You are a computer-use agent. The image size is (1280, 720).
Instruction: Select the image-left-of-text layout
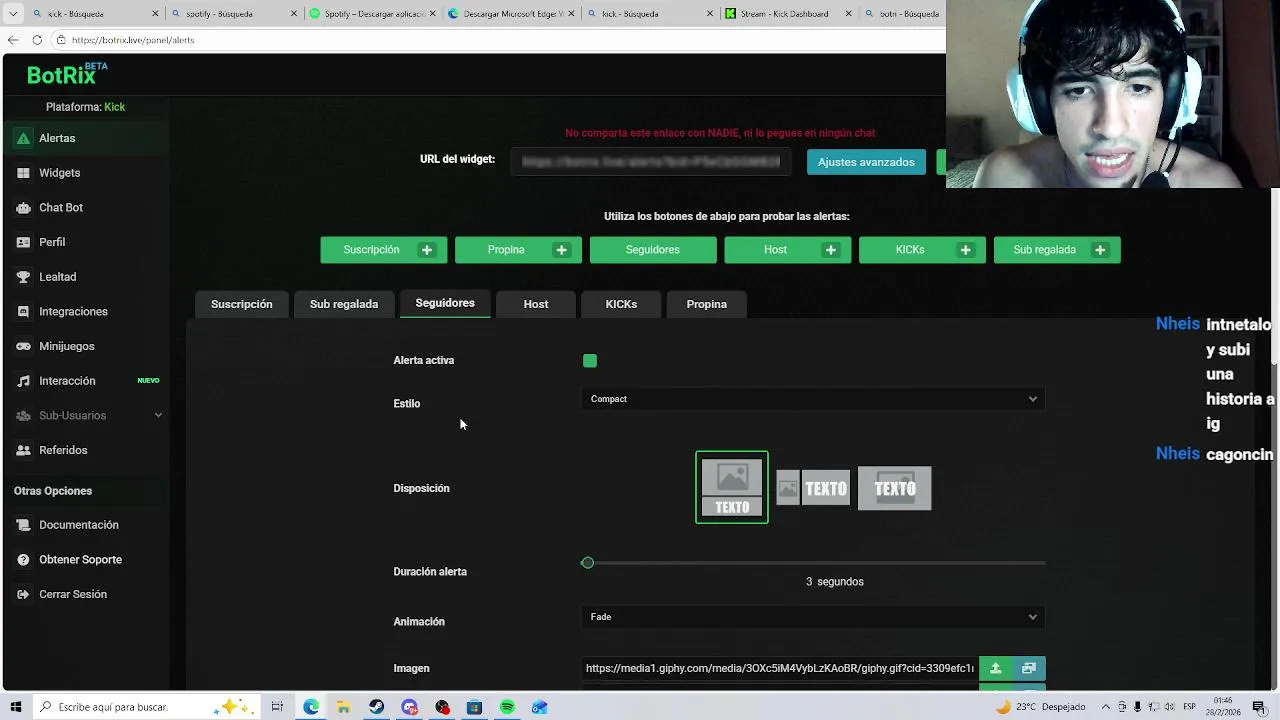point(813,488)
